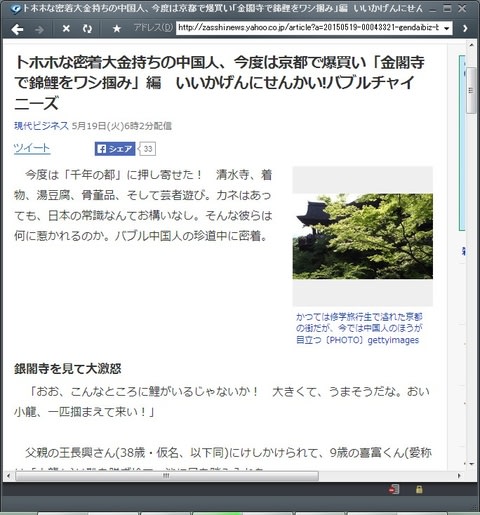
Task: Open the address bar dropdown arrow
Action: [447, 28]
